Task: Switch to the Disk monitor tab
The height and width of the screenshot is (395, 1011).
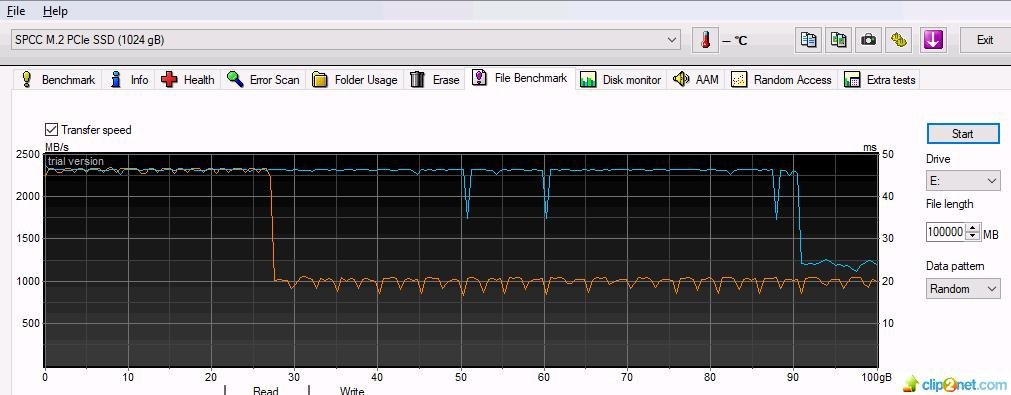Action: coord(620,80)
